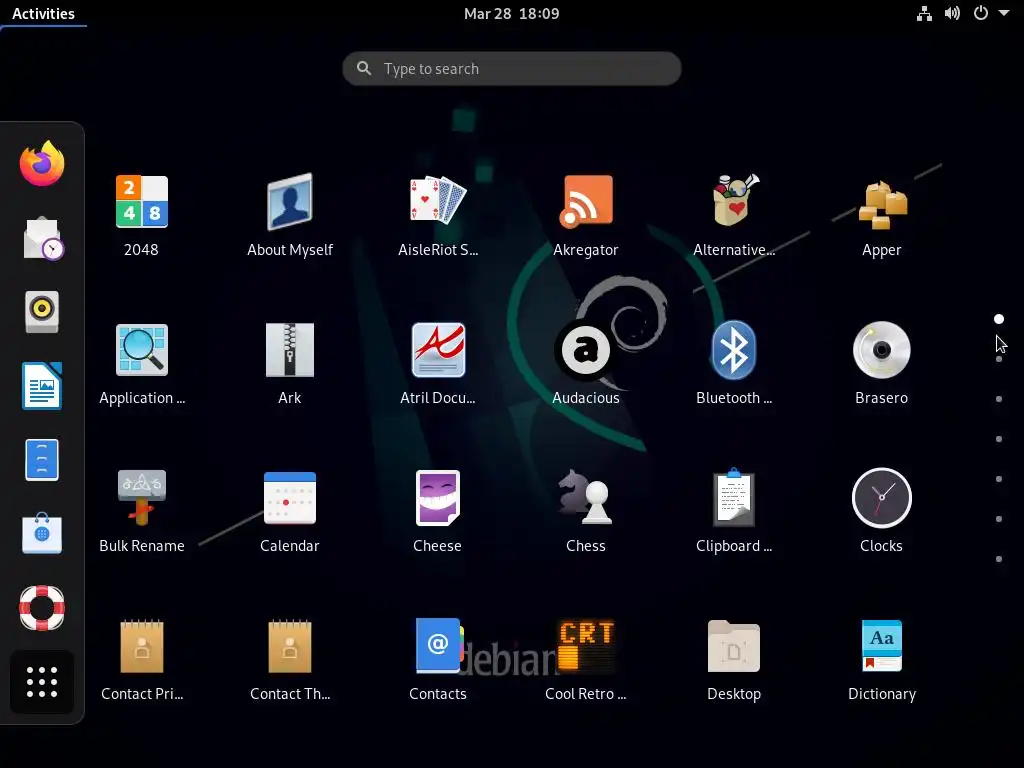Screen dimensions: 1024x768
Task: Open Alternatives configurator app
Action: pos(734,200)
